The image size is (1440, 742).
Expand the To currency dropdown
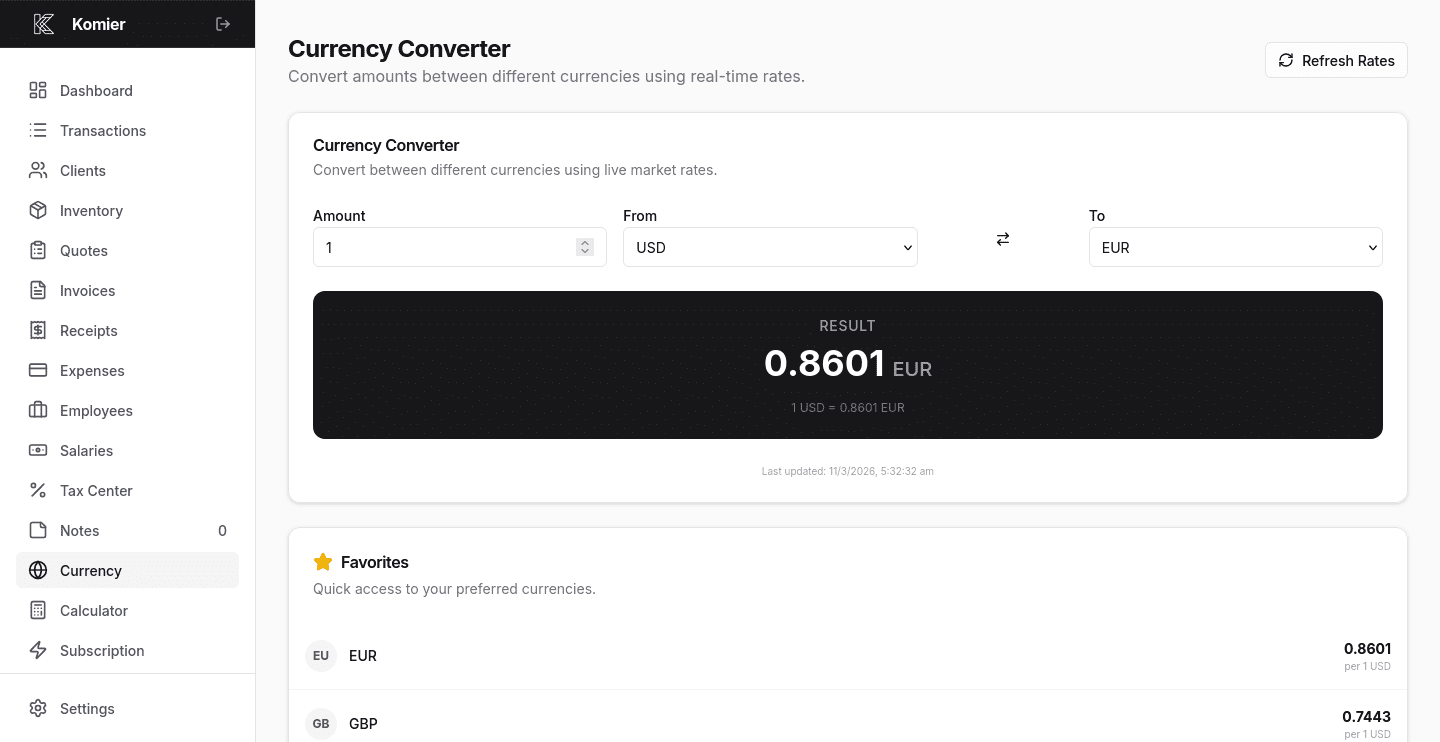click(1235, 247)
